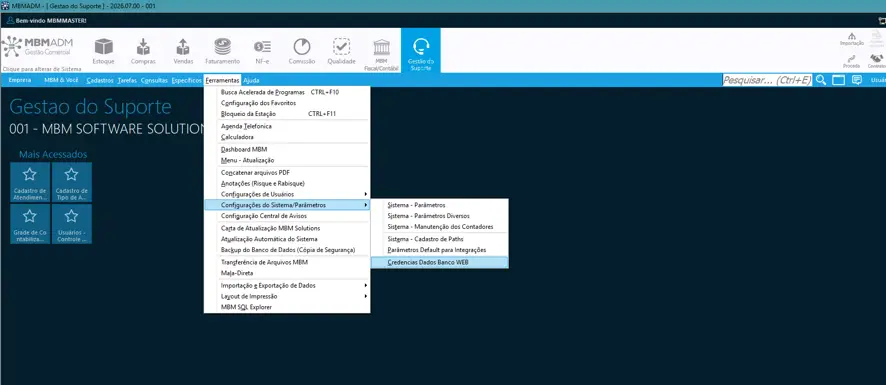Image resolution: width=886 pixels, height=385 pixels.
Task: Click the Contratos handshake icon
Action: 876,61
